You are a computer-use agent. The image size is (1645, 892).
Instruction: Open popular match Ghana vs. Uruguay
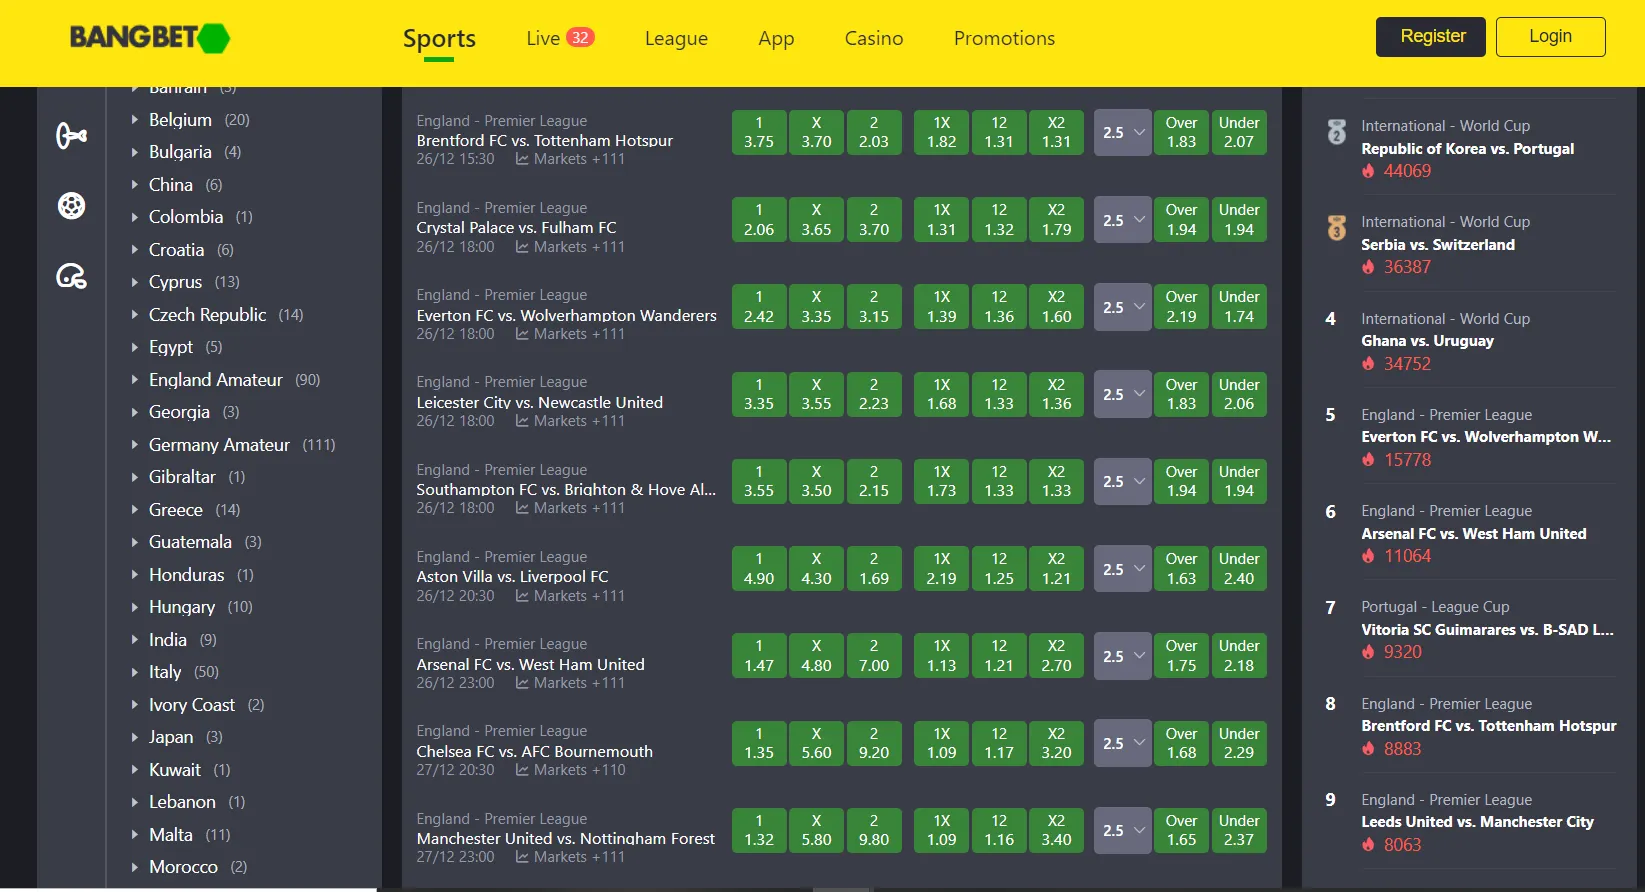[x=1427, y=341]
